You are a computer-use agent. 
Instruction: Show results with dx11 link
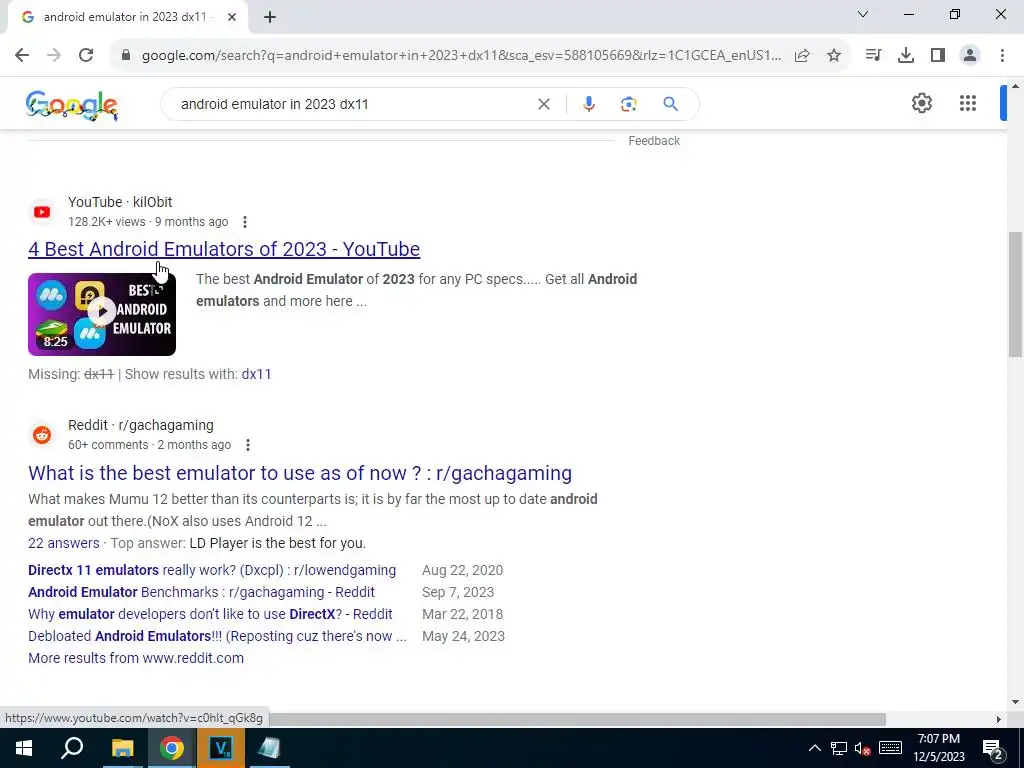[256, 374]
